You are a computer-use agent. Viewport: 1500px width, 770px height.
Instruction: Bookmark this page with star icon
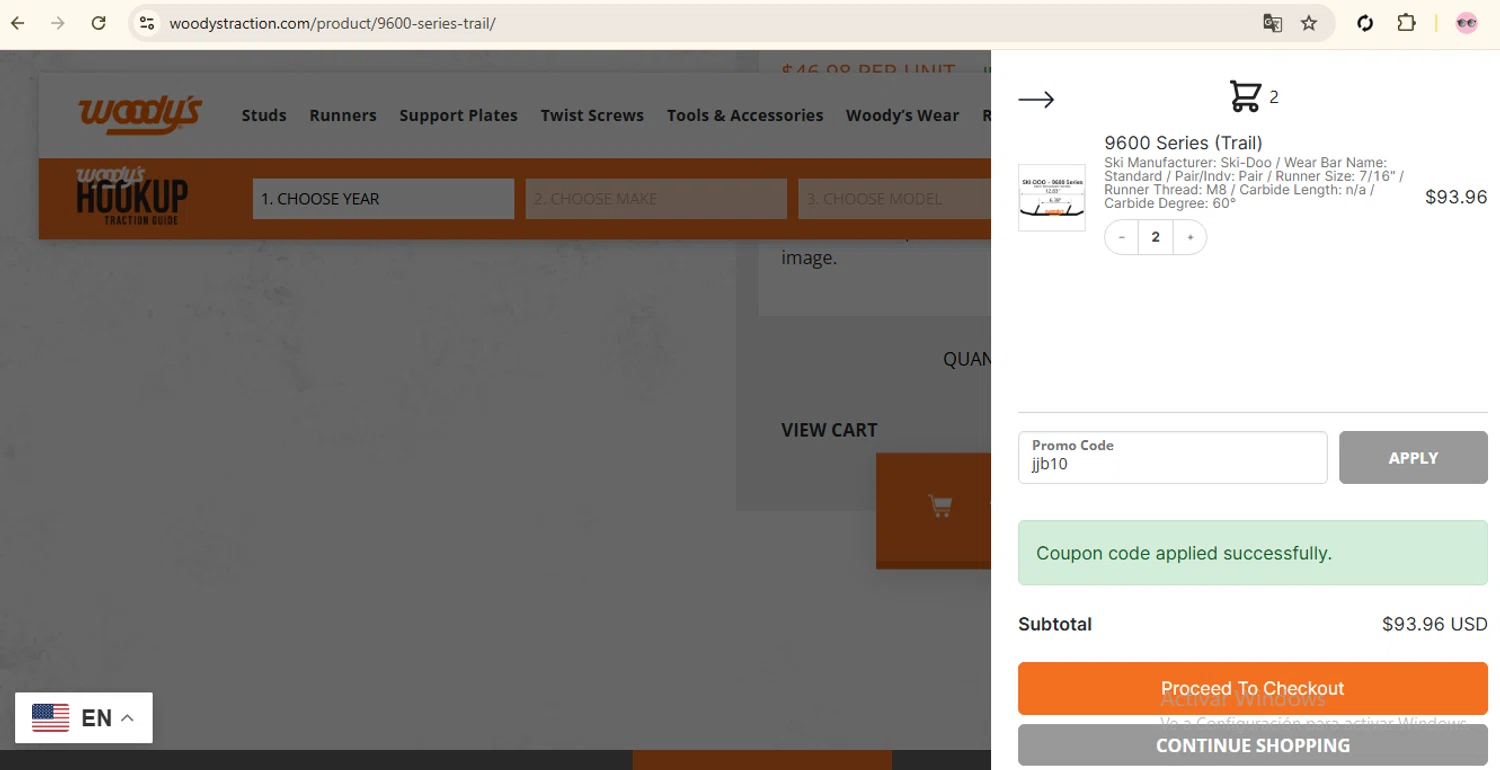1309,23
